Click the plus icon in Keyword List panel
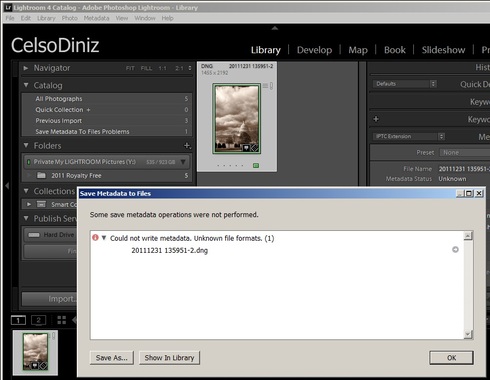The width and height of the screenshot is (490, 380). [376, 119]
